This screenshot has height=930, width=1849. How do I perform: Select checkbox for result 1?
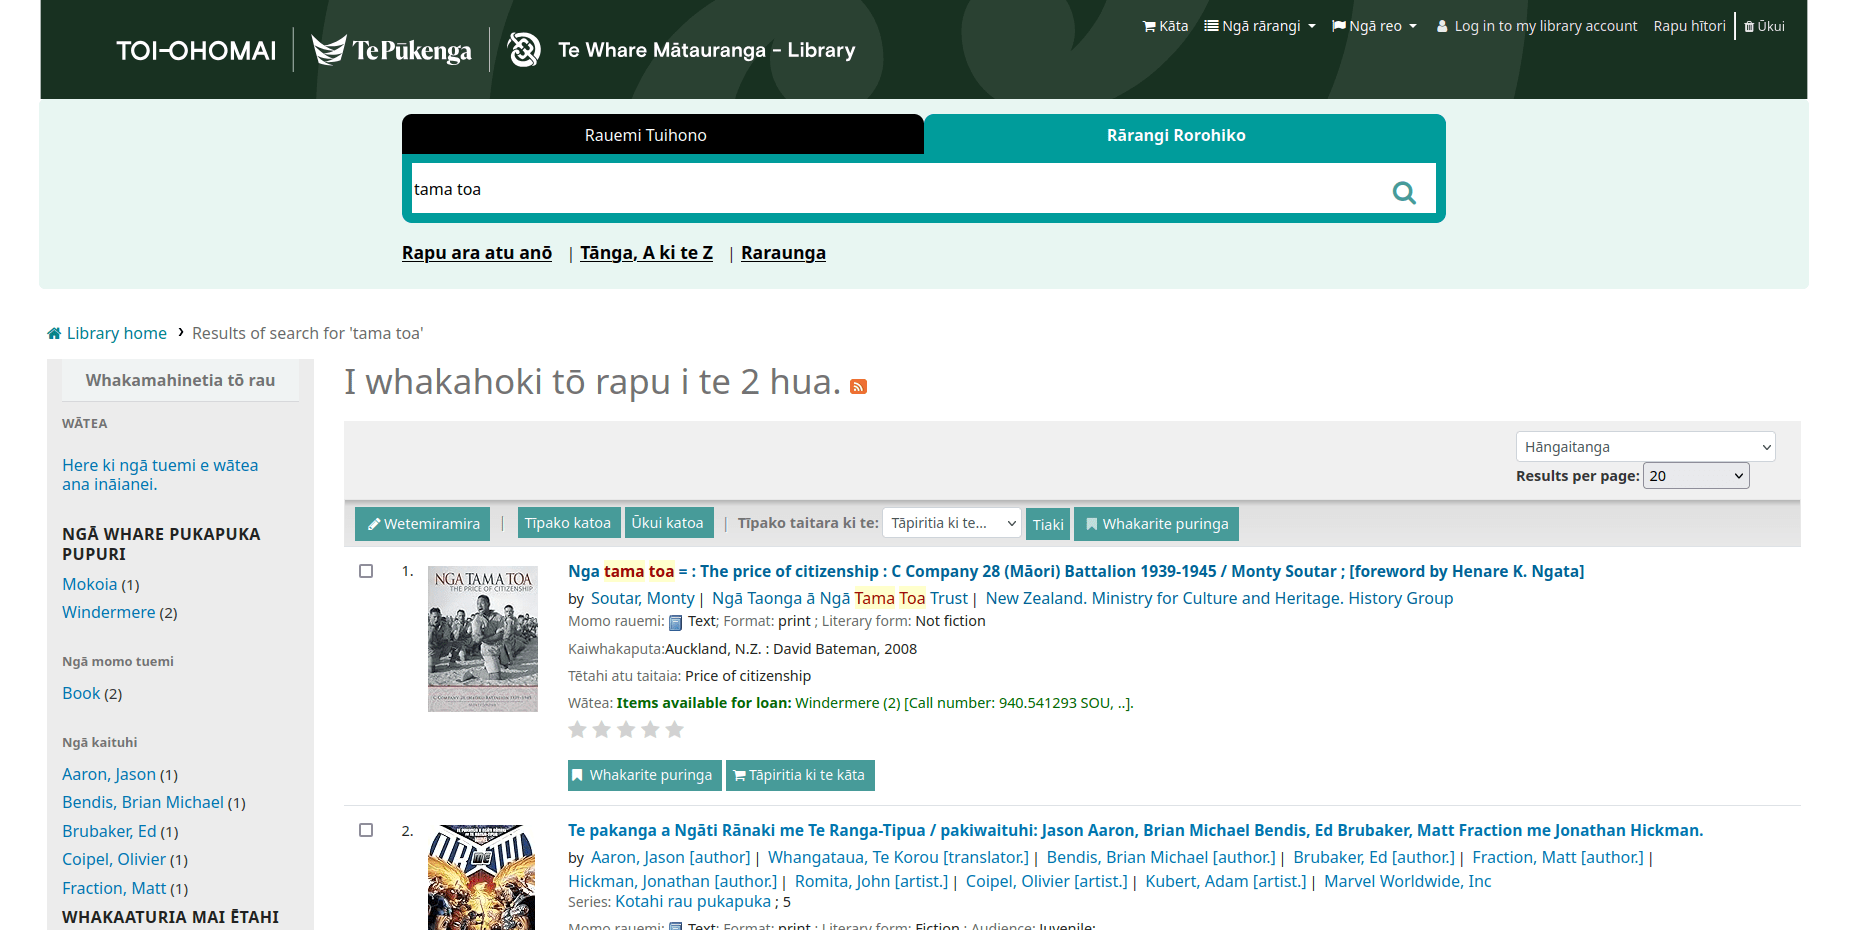366,571
